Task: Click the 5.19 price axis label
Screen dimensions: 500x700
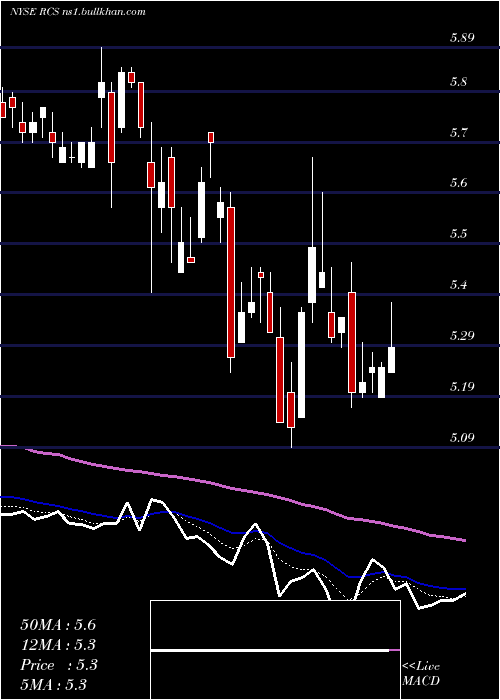Action: click(462, 386)
